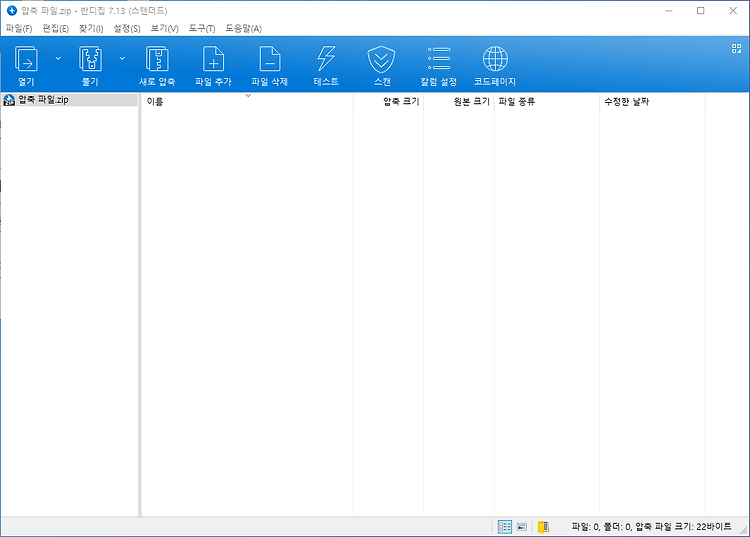Switch to detail list view icon
Screen dimensions: 750x537
click(505, 527)
